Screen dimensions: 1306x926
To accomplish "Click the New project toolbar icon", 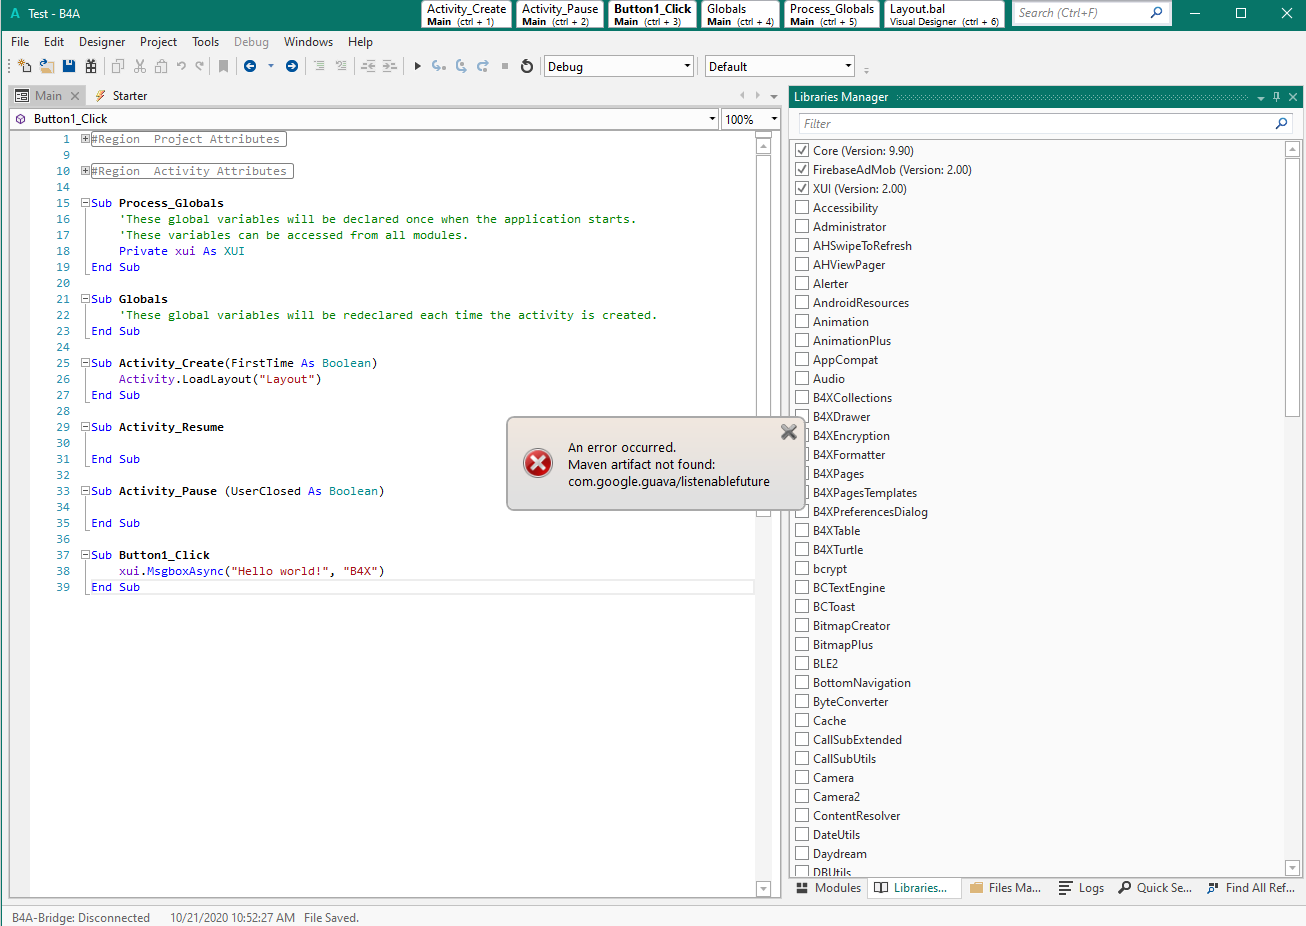I will coord(25,66).
